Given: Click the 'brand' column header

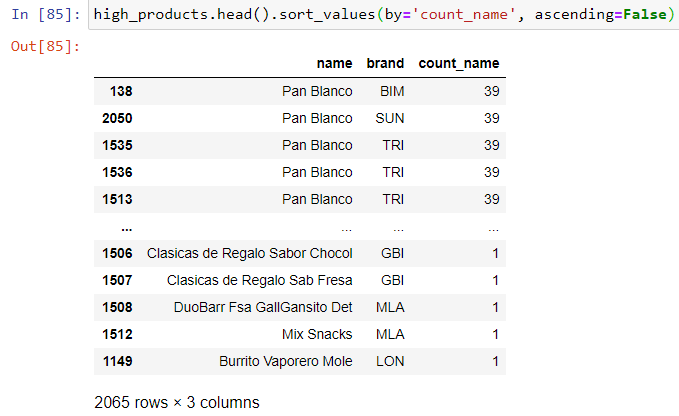Looking at the screenshot, I should point(385,63).
